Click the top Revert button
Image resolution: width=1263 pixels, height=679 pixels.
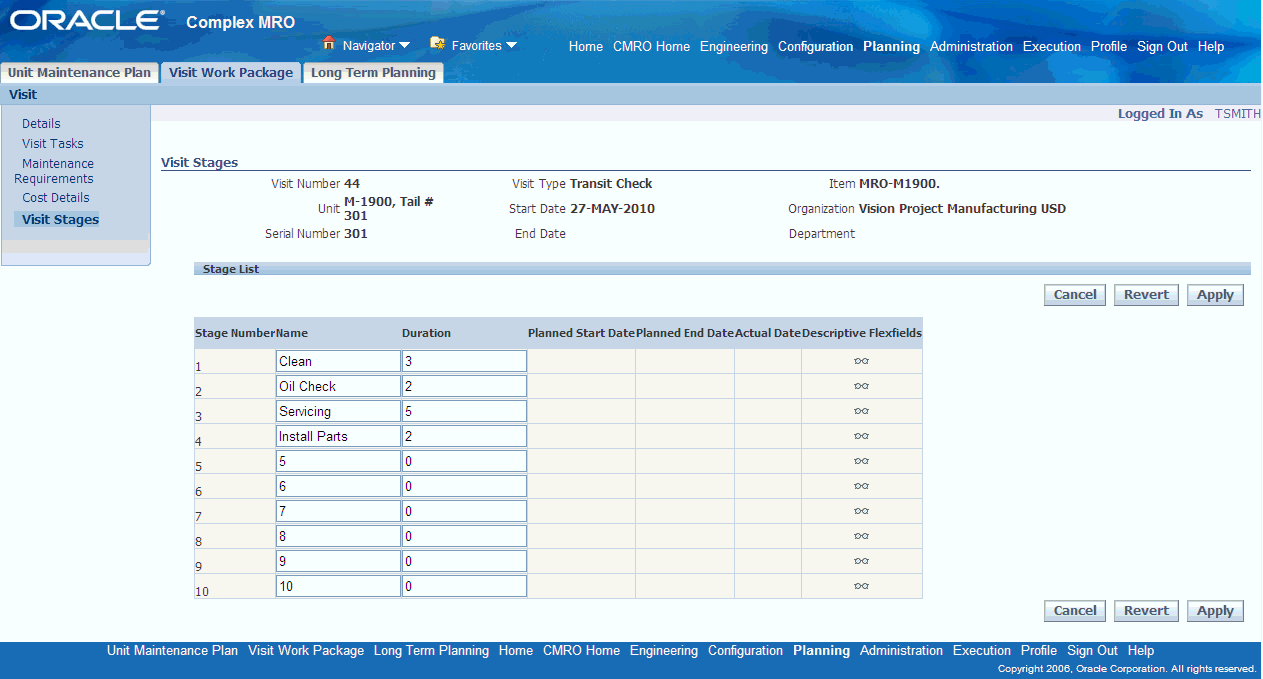(x=1146, y=295)
